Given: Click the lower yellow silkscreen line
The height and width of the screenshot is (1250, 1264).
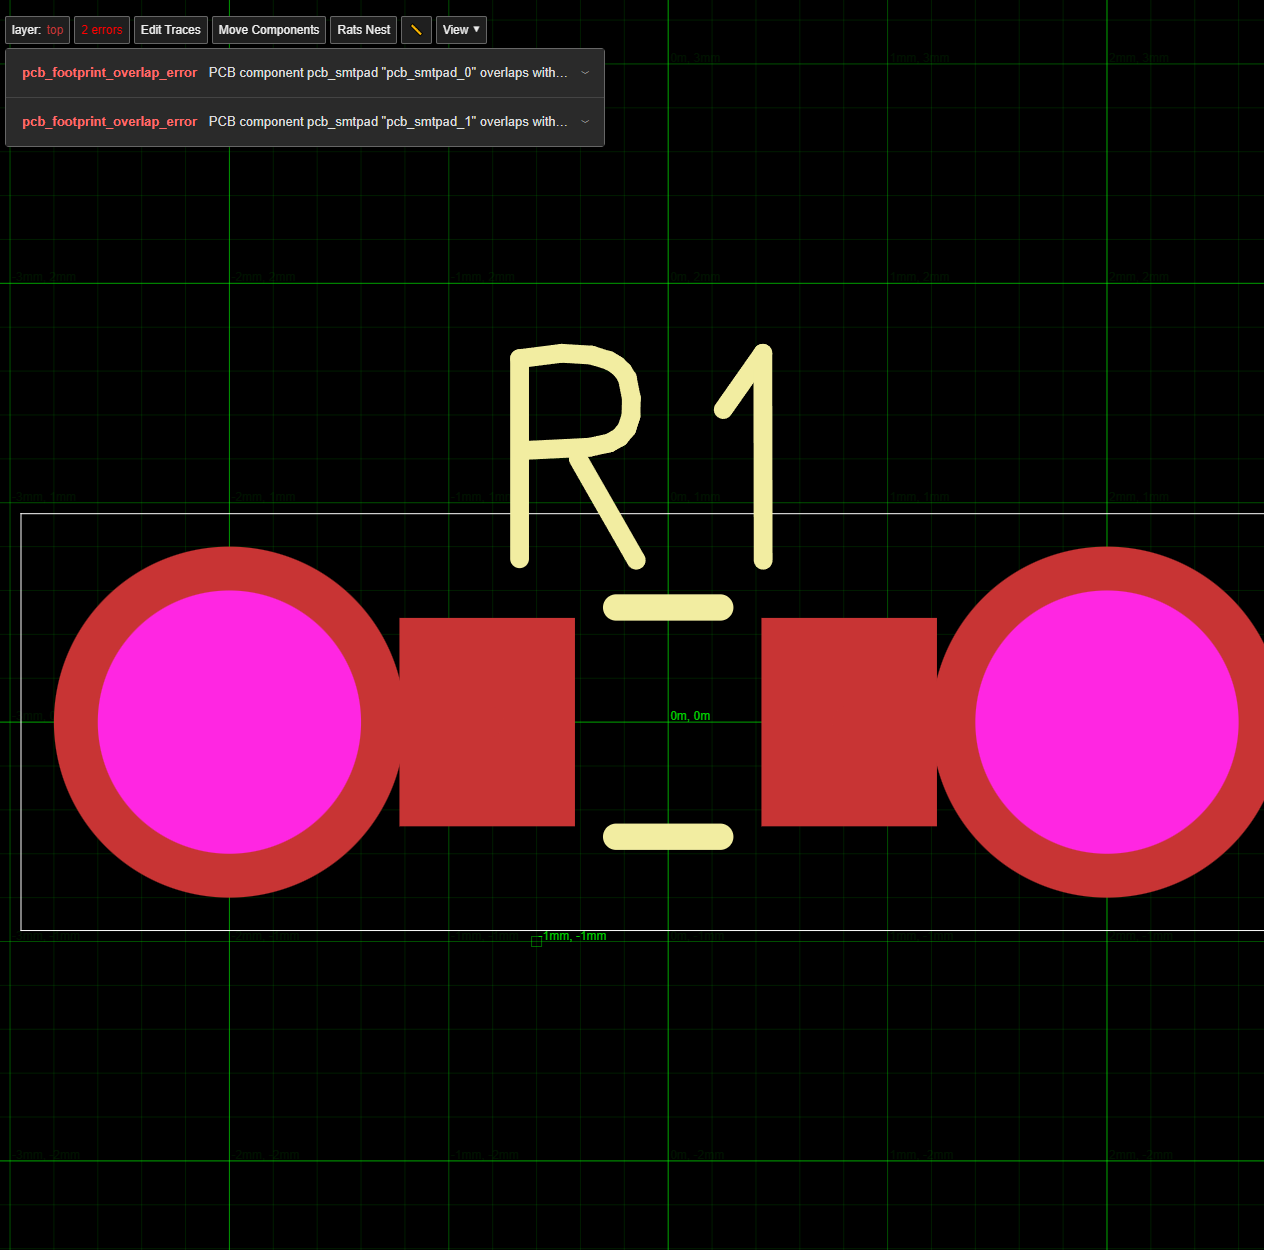Looking at the screenshot, I should coord(668,837).
